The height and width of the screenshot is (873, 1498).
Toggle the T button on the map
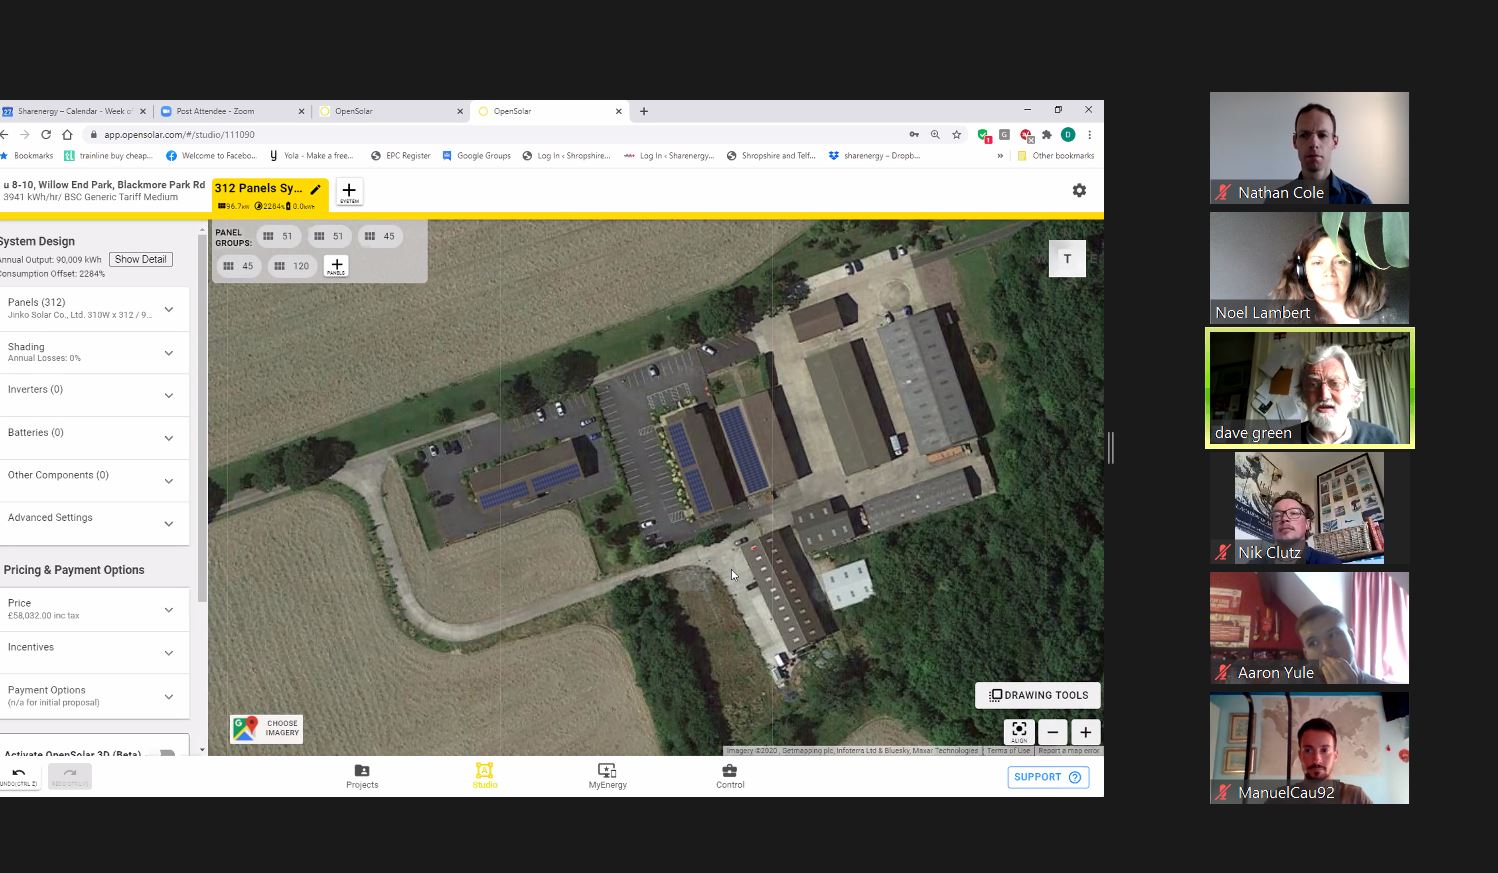[x=1067, y=259]
